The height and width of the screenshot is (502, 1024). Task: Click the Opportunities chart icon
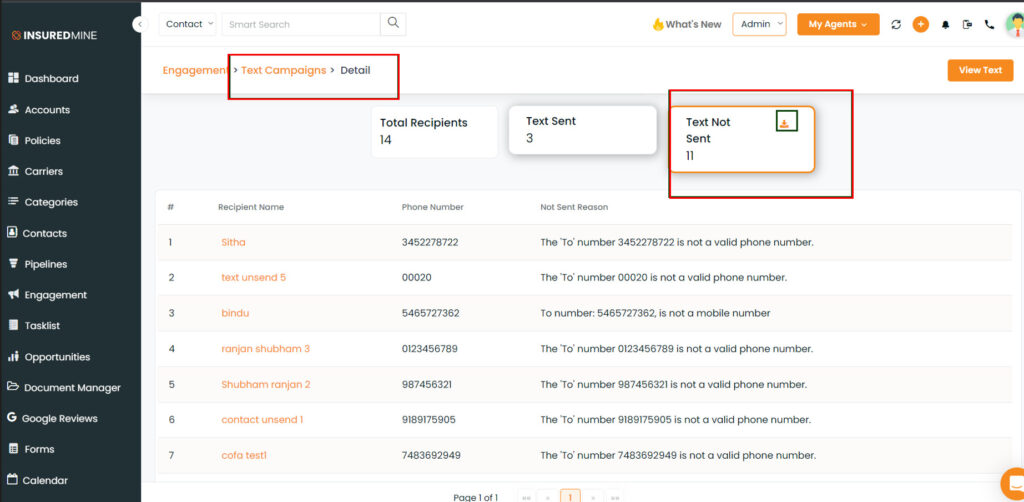(x=12, y=356)
